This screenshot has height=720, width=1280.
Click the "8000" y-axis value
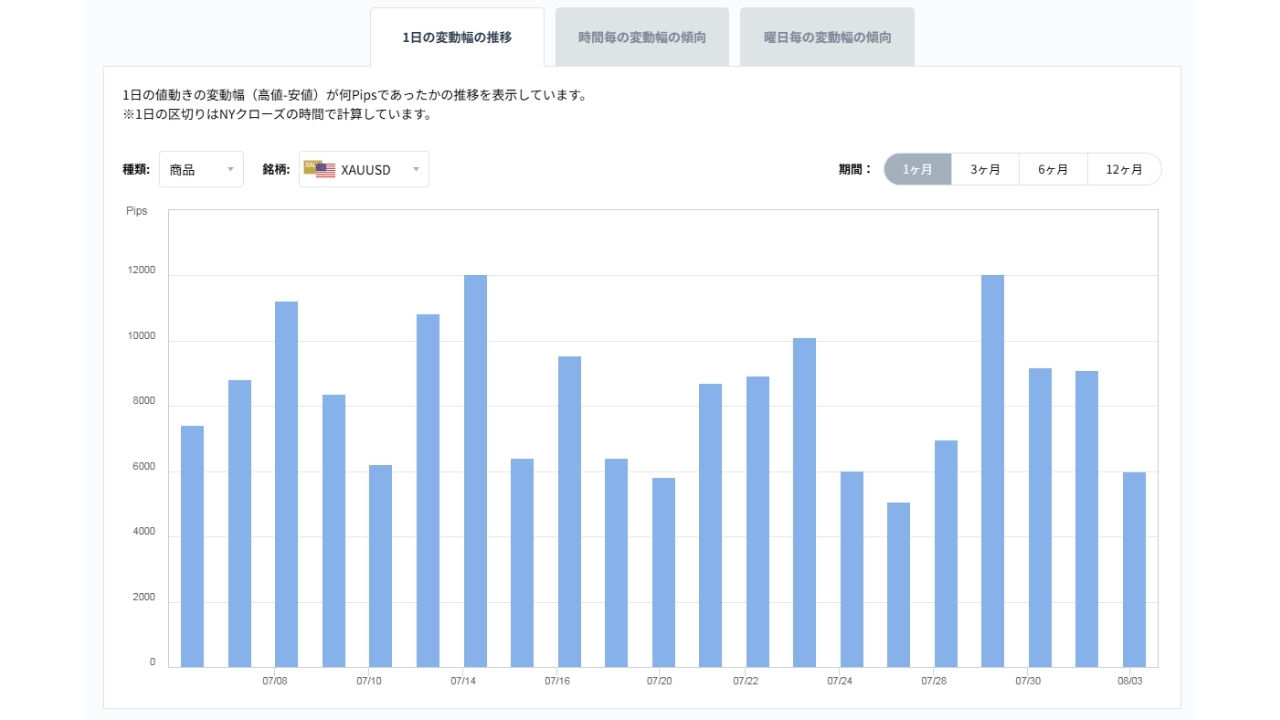pos(144,402)
